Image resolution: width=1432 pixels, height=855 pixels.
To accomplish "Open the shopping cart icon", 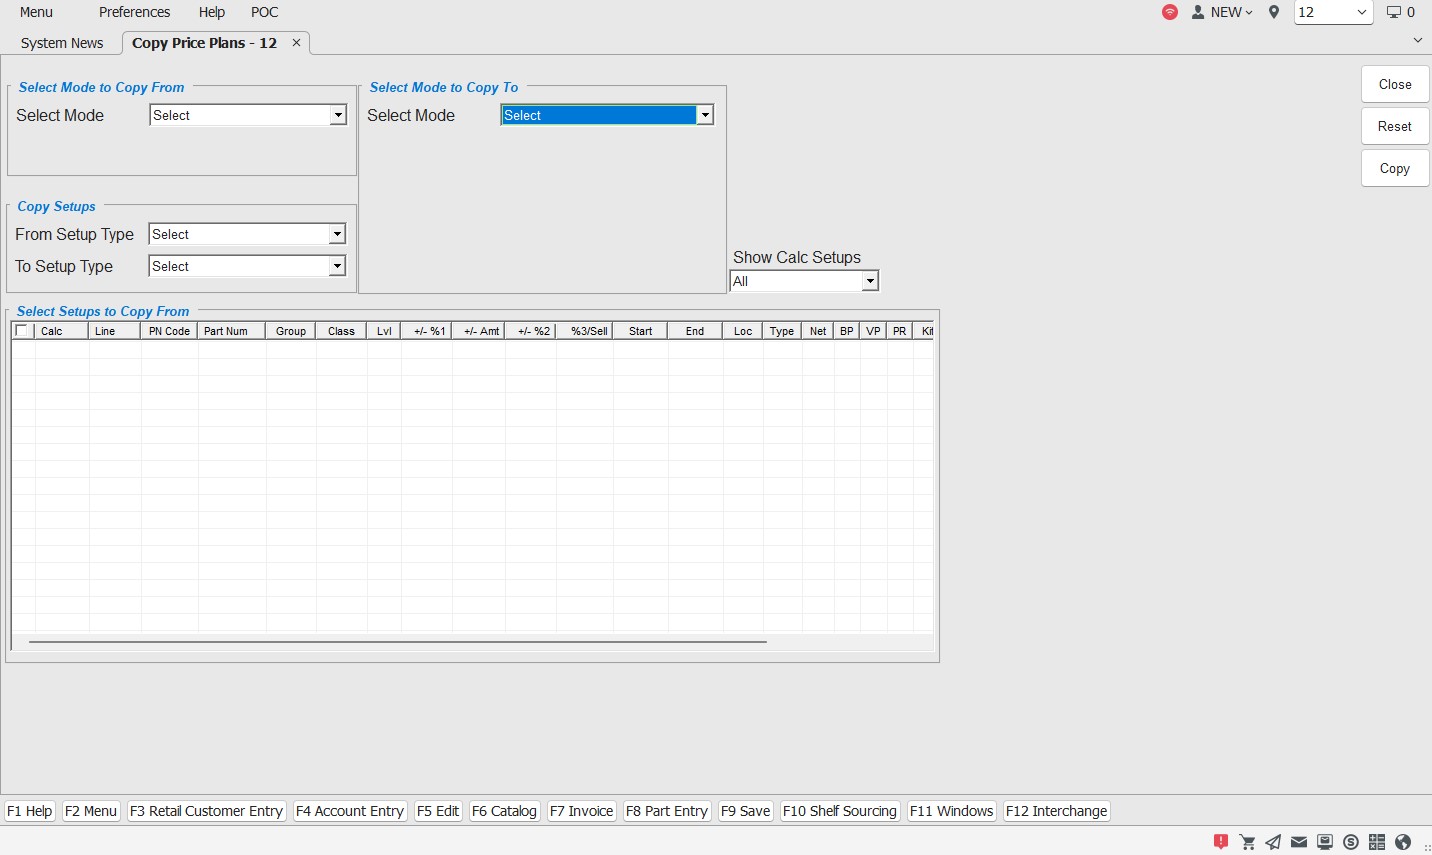I will [1247, 842].
